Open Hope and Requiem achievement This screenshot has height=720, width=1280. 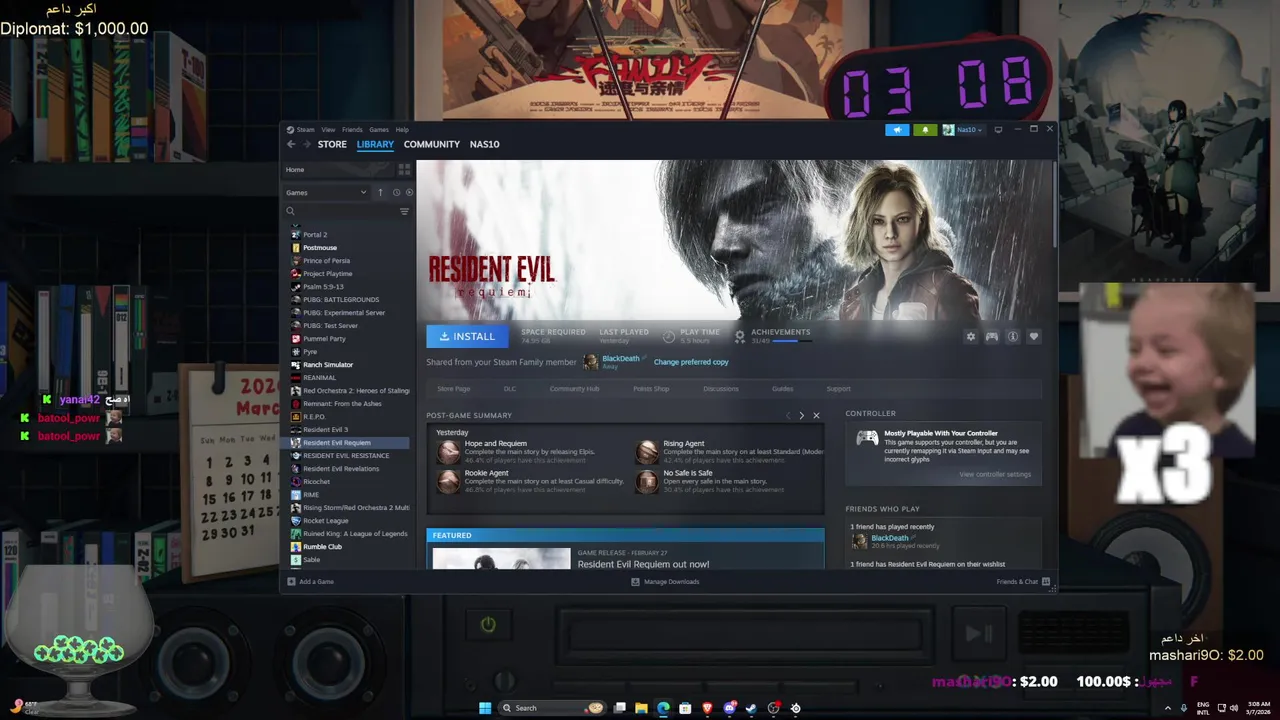[x=495, y=443]
